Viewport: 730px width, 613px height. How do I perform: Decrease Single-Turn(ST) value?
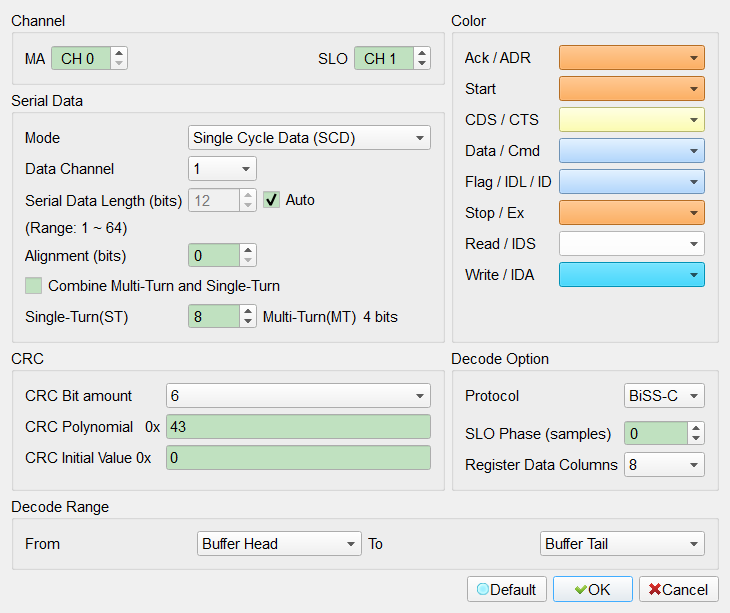[248, 322]
